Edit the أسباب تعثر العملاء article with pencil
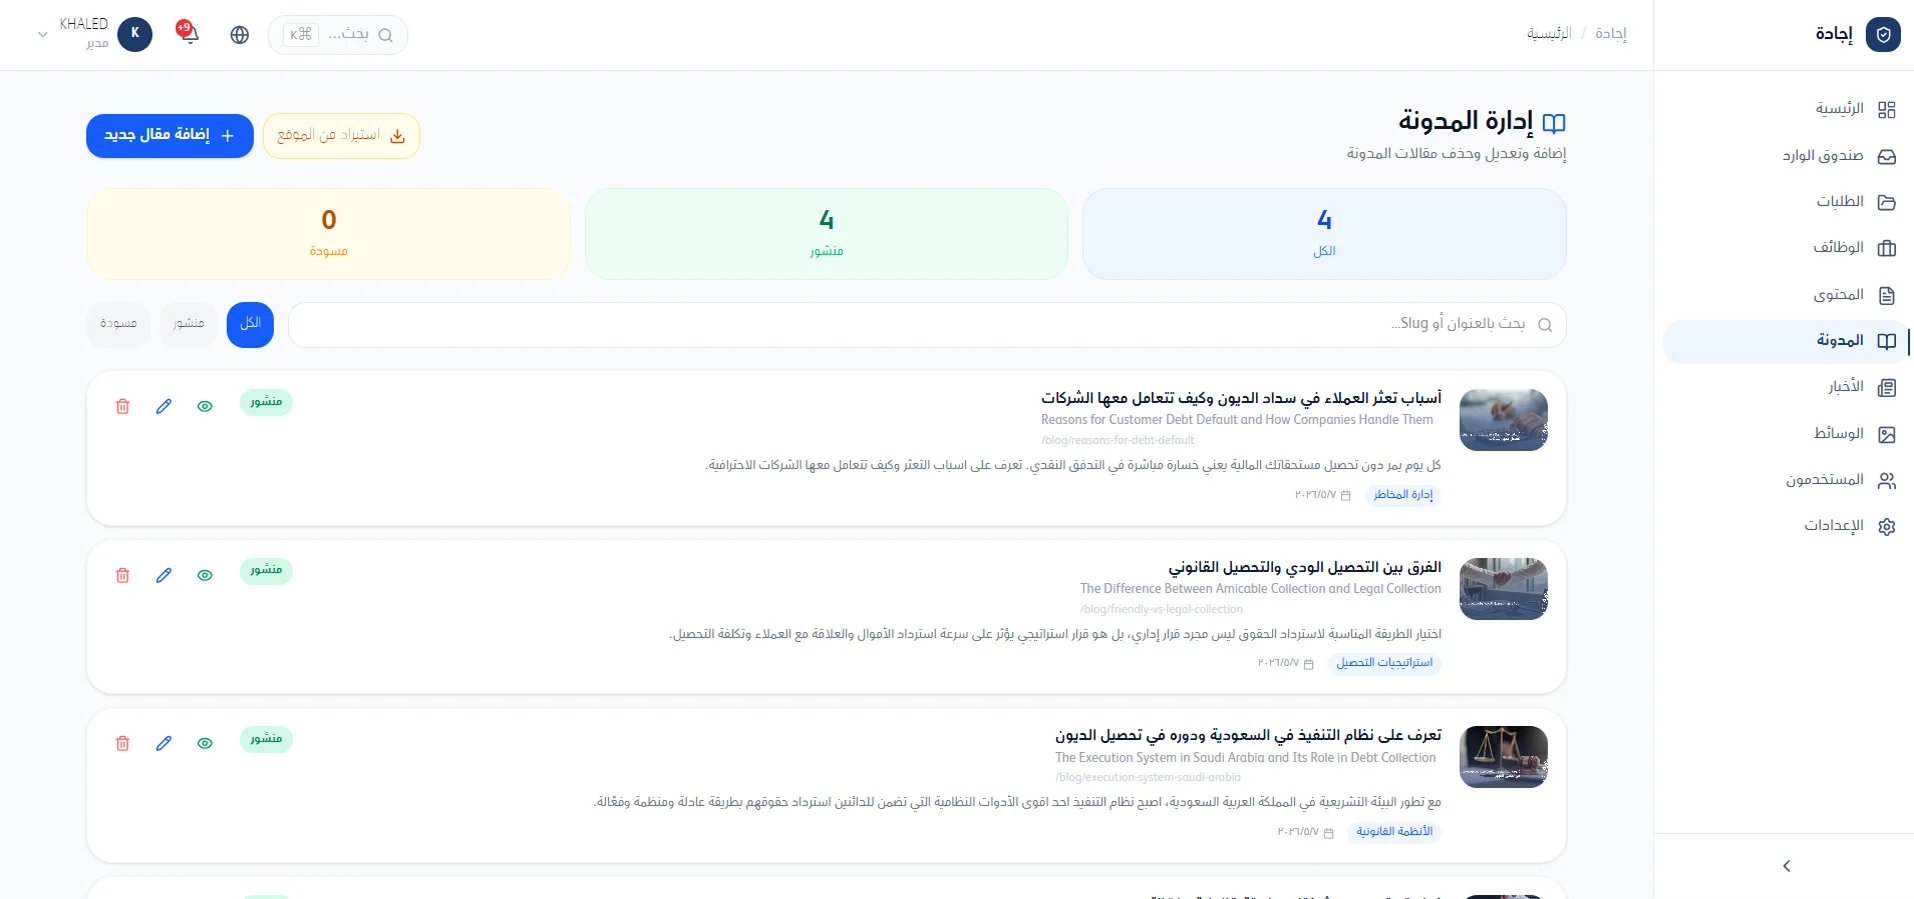 (164, 406)
